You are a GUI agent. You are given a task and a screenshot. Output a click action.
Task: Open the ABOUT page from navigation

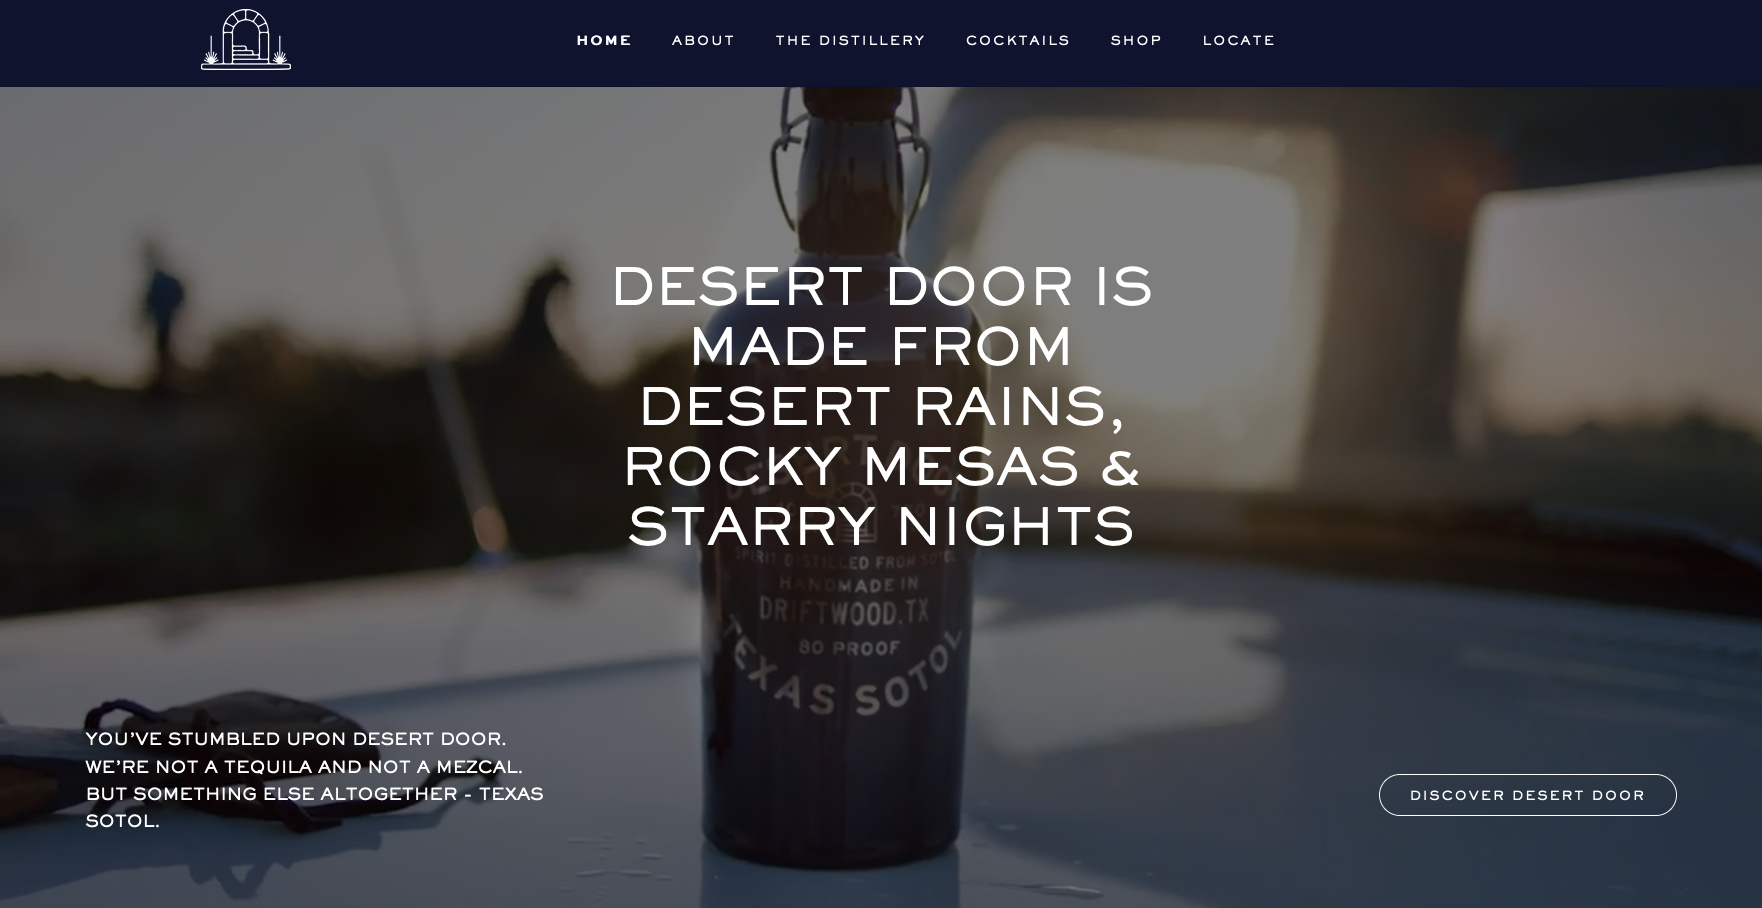point(703,40)
